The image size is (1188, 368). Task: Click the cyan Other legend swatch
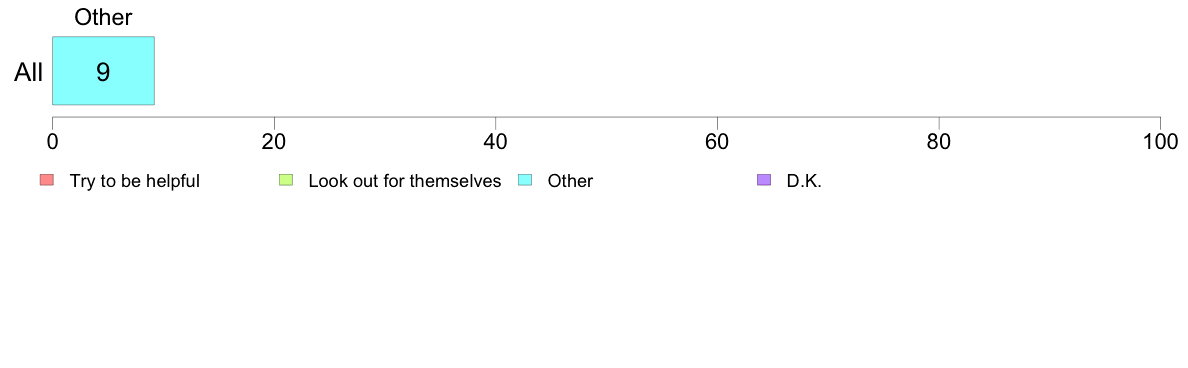[x=524, y=180]
